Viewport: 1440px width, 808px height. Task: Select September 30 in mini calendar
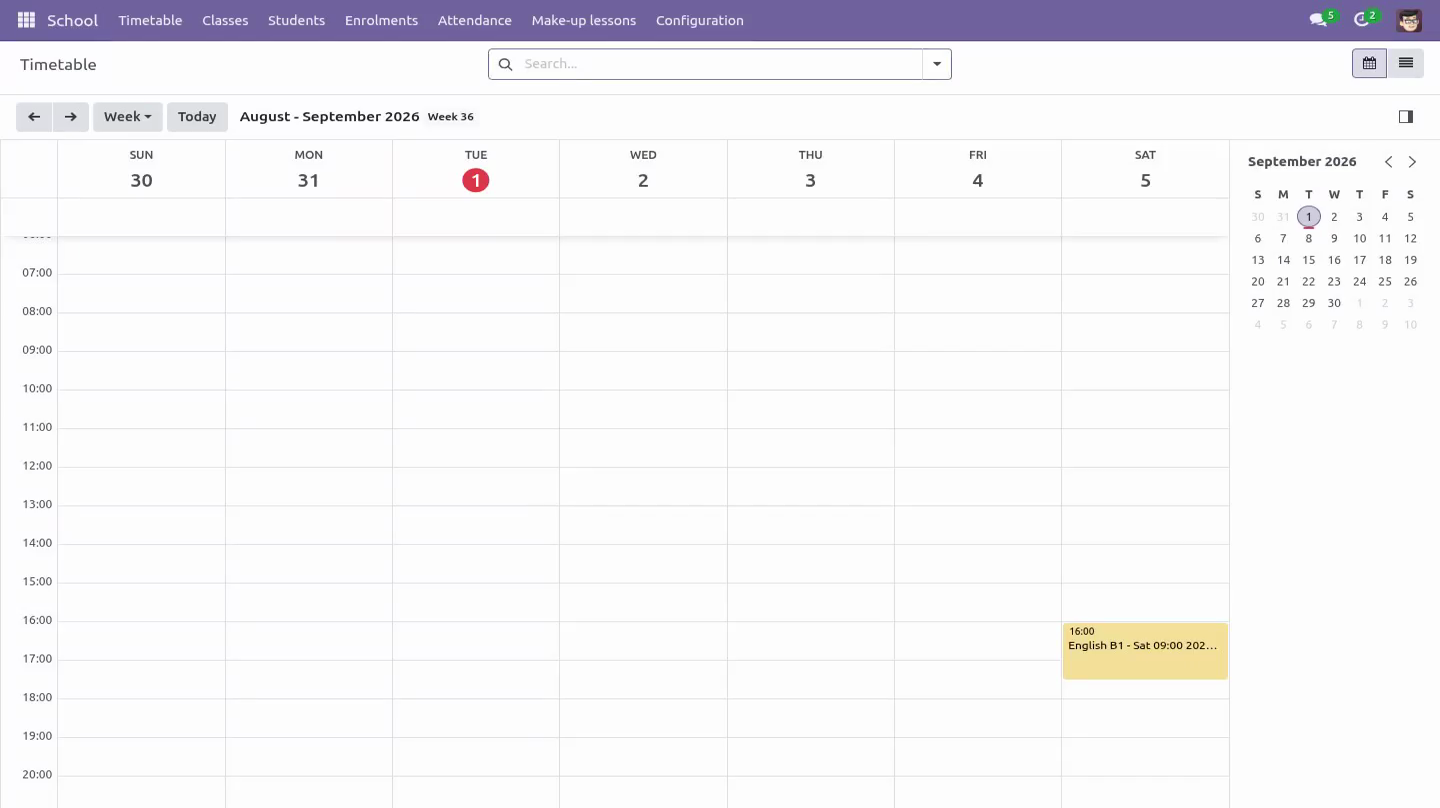tap(1334, 303)
